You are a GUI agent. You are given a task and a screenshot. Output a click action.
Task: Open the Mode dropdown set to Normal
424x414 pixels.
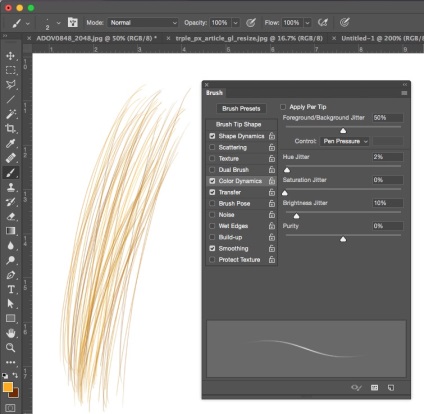pyautogui.click(x=143, y=23)
